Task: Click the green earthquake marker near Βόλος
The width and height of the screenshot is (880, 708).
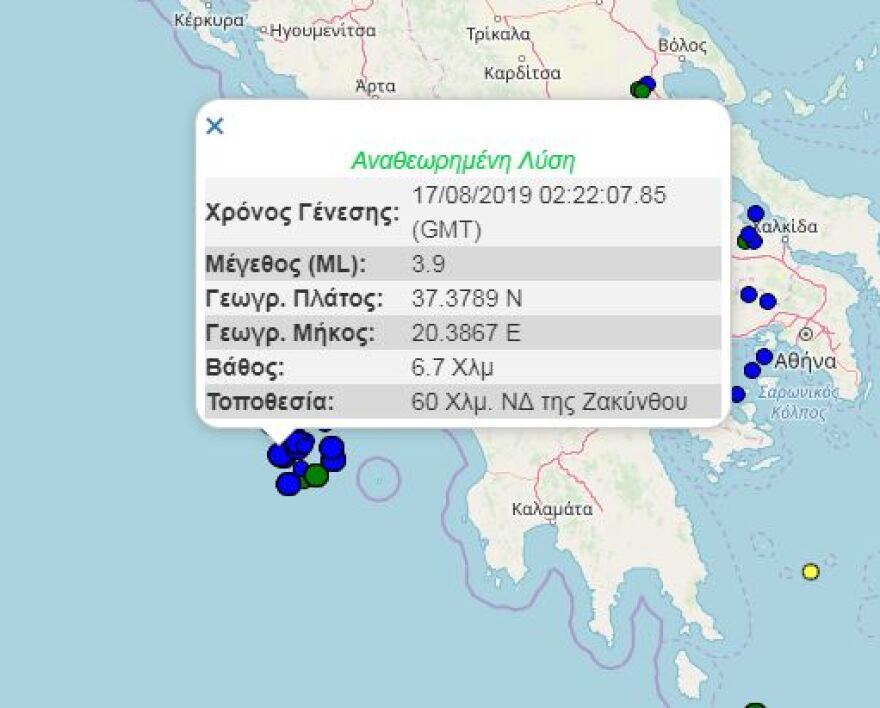Action: (640, 89)
